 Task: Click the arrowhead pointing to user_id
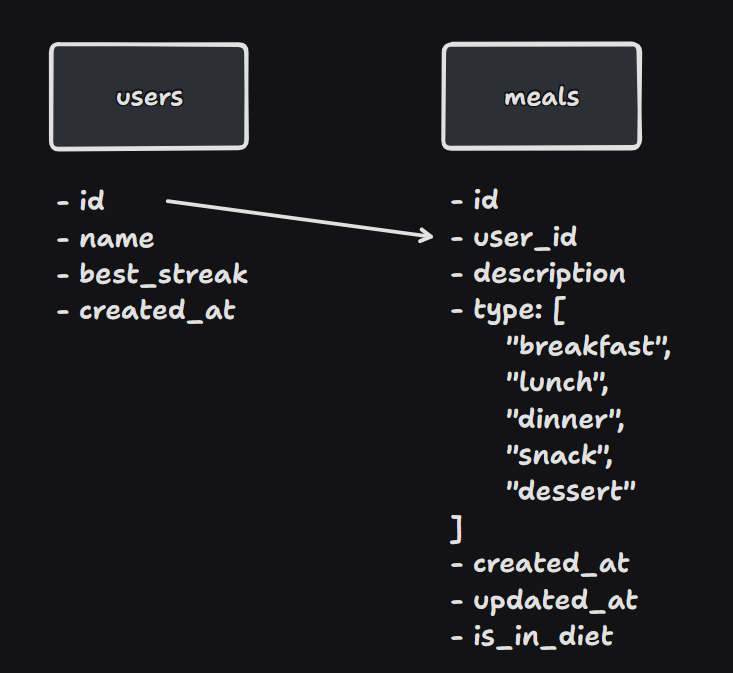[x=426, y=235]
